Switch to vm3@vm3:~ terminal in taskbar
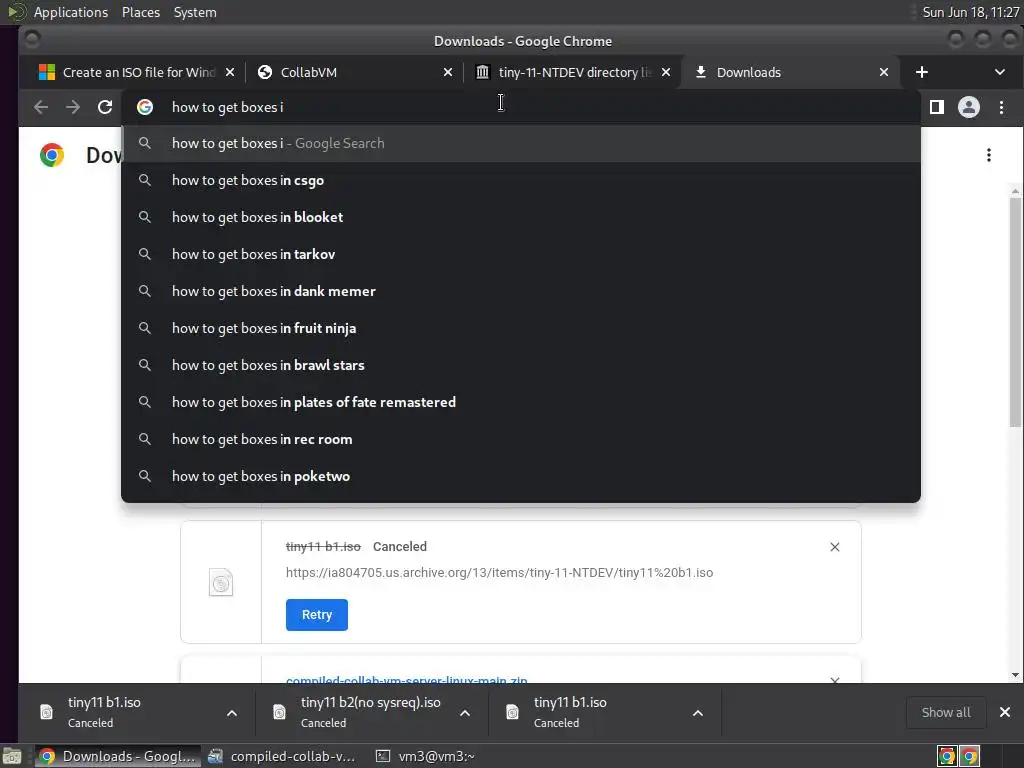 point(426,756)
